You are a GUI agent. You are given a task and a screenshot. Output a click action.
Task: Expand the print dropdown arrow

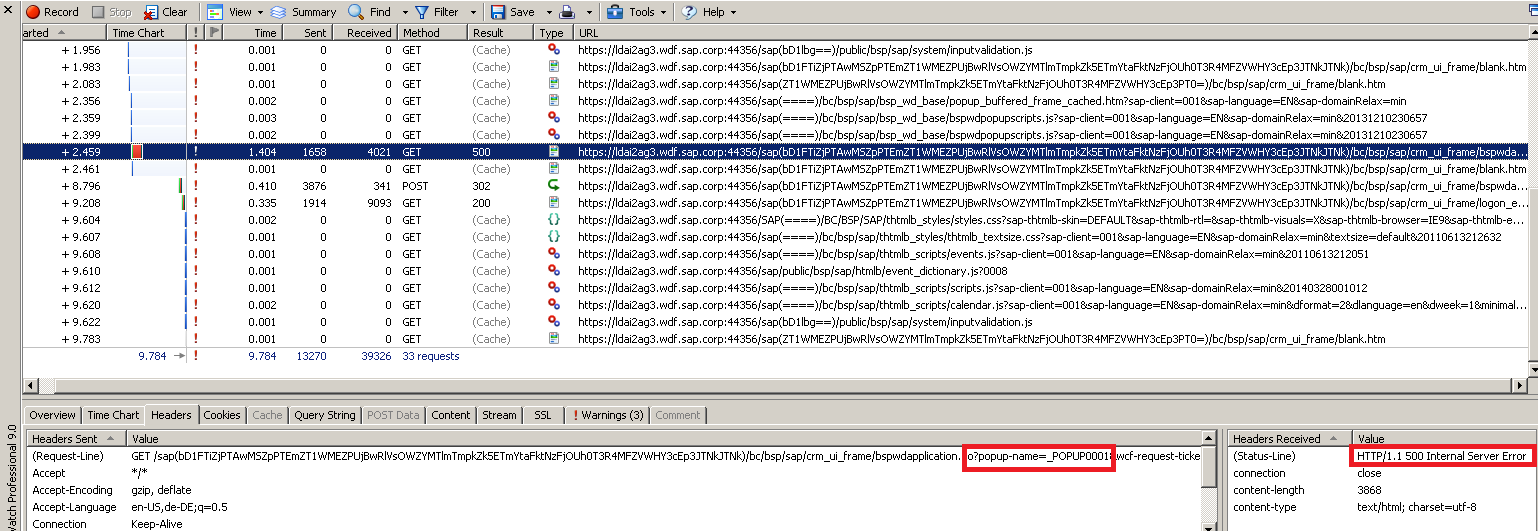coord(587,13)
